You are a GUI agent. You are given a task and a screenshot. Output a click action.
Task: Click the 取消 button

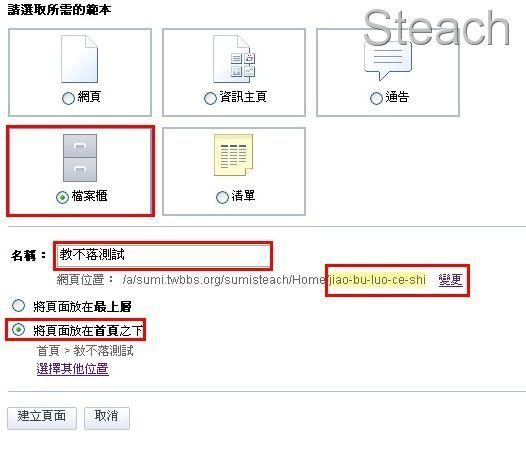tap(107, 418)
